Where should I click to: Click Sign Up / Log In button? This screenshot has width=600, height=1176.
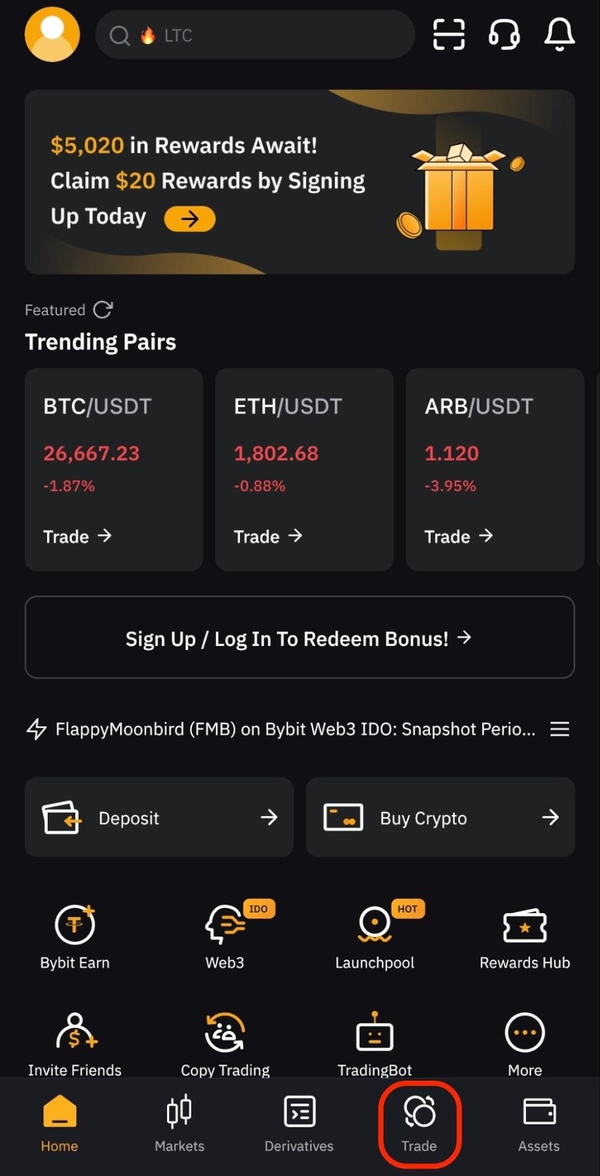point(299,638)
